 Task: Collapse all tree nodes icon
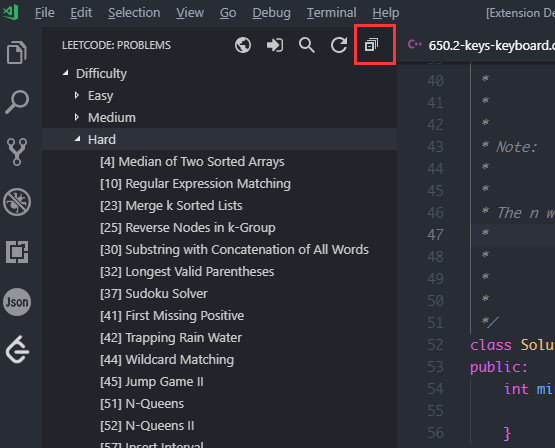click(x=371, y=45)
